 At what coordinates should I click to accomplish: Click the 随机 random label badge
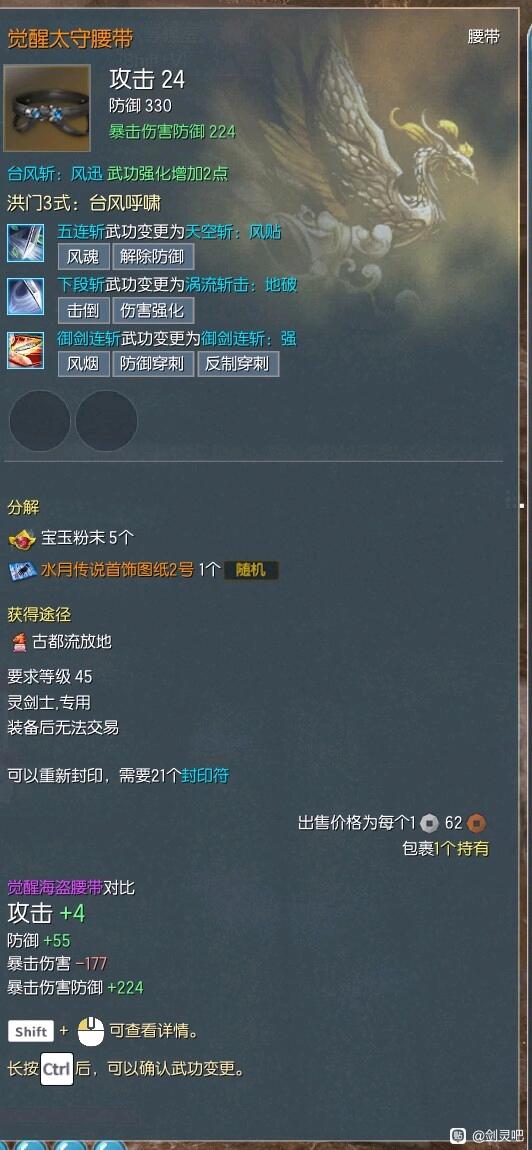click(250, 571)
